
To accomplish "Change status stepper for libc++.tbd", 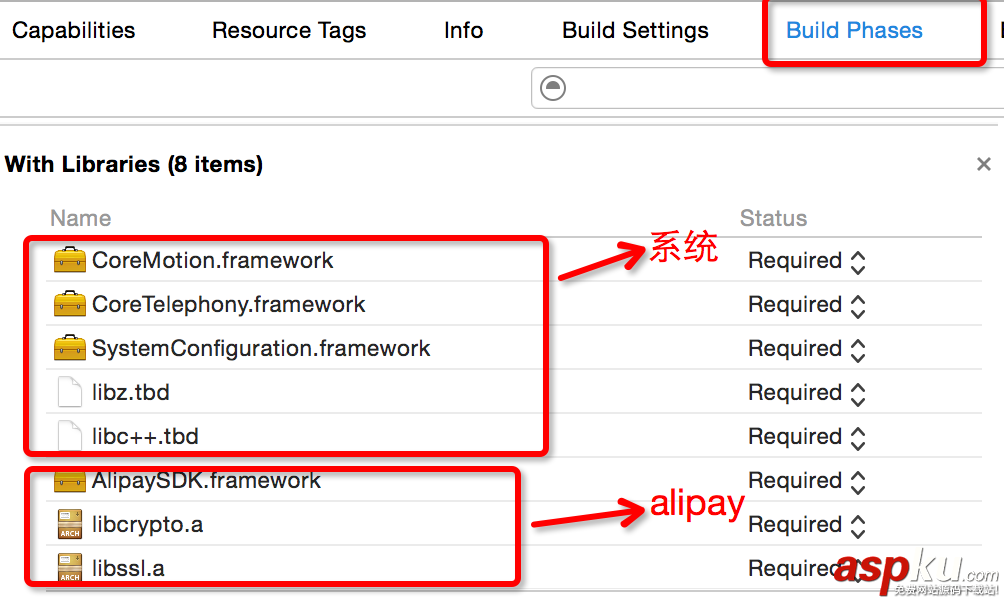I will (857, 437).
